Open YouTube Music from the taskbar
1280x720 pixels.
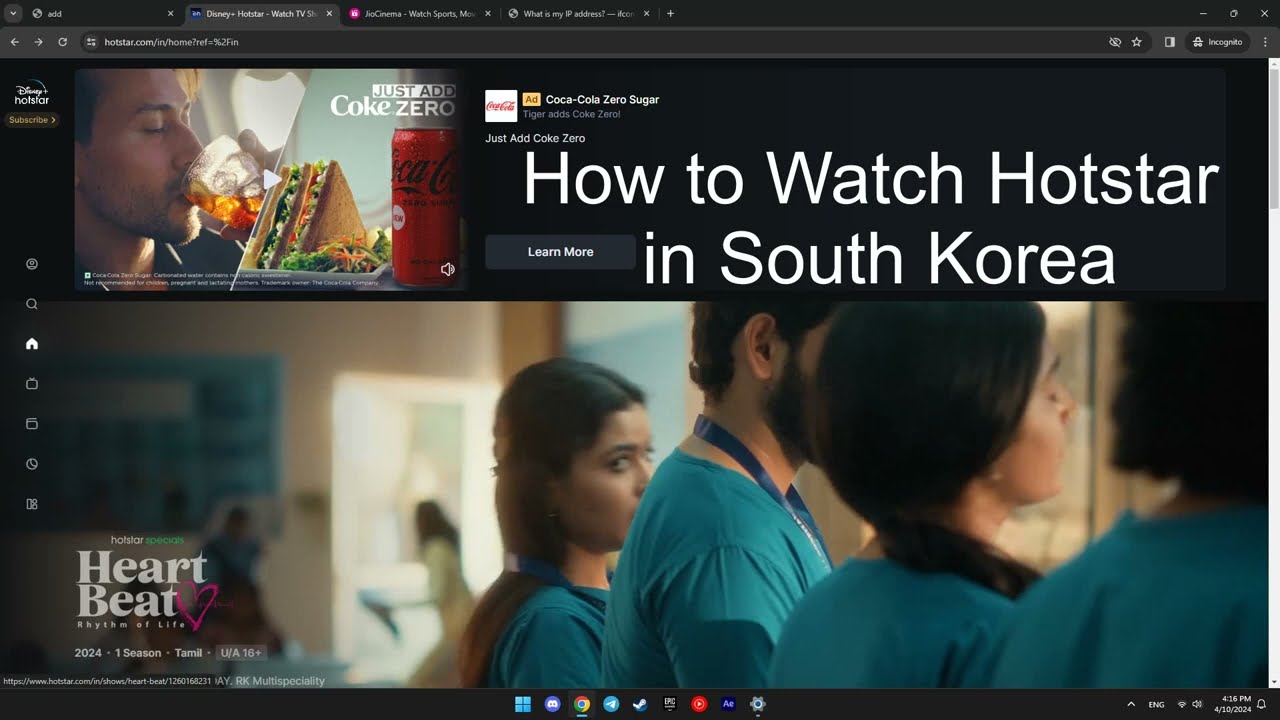click(x=699, y=704)
